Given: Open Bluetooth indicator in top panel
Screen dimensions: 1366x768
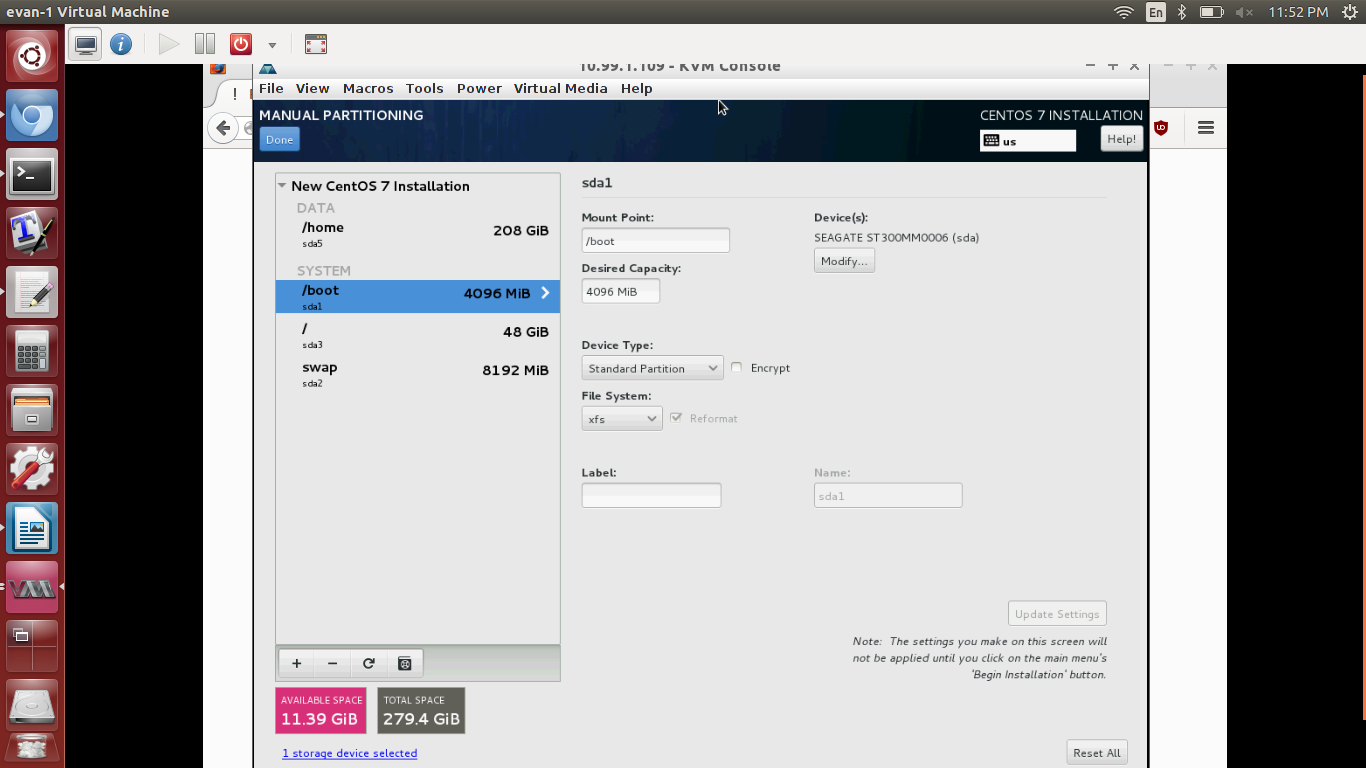Looking at the screenshot, I should point(1181,12).
